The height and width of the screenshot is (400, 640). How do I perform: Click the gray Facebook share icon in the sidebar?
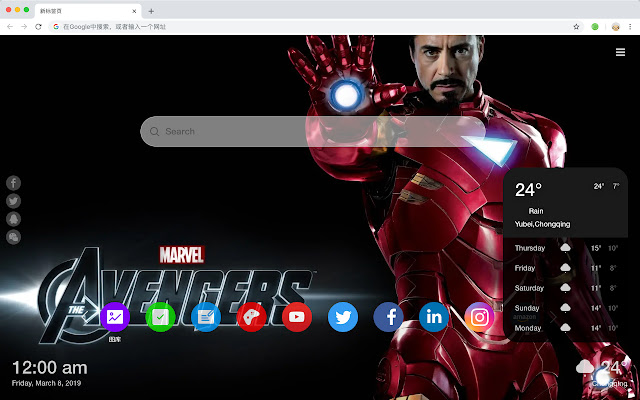pos(13,183)
